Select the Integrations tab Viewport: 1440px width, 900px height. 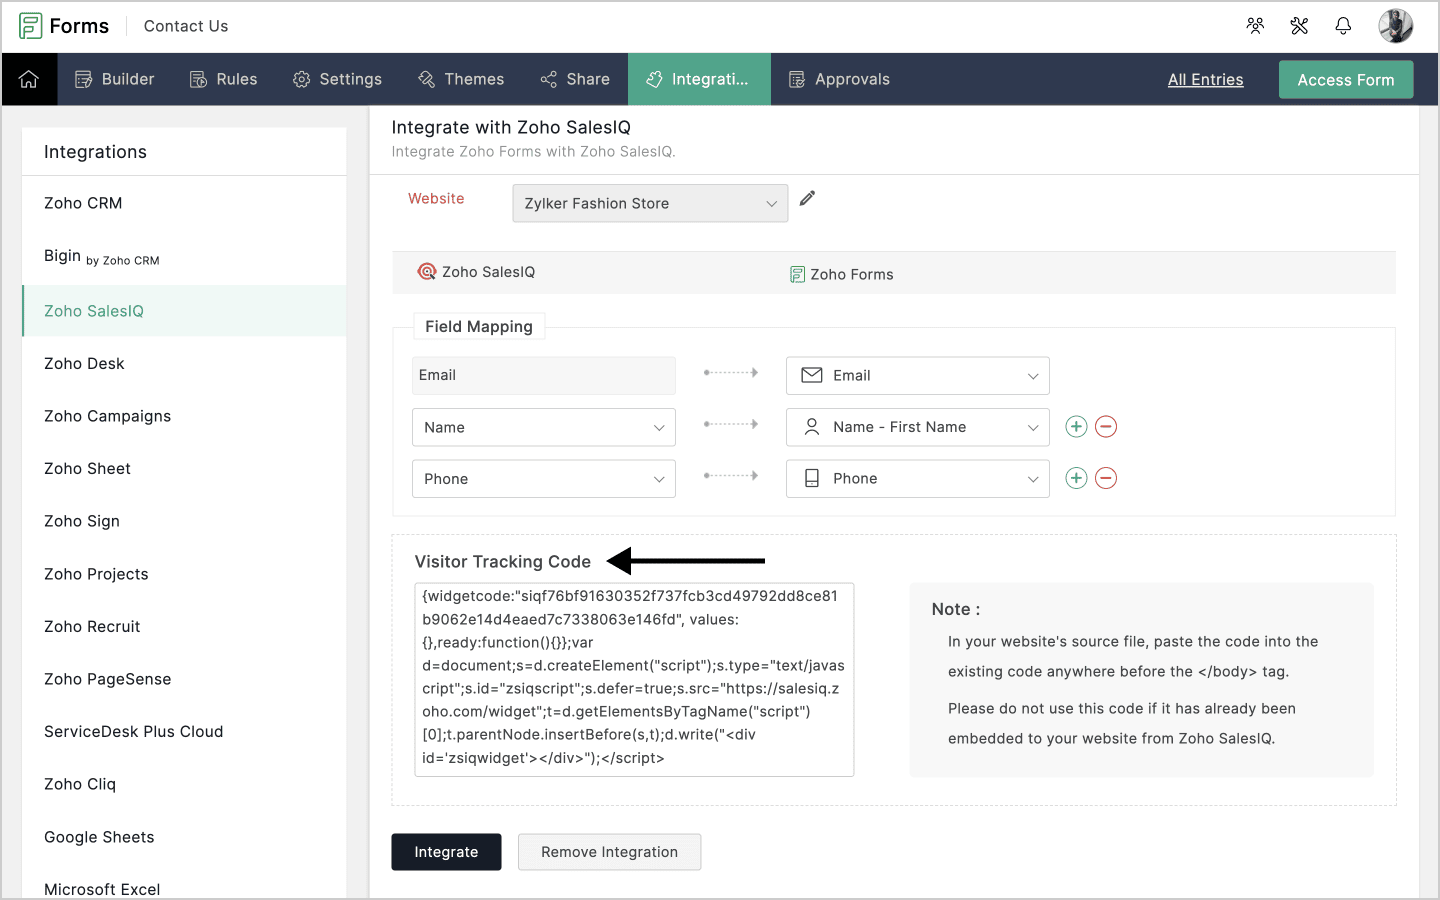699,79
